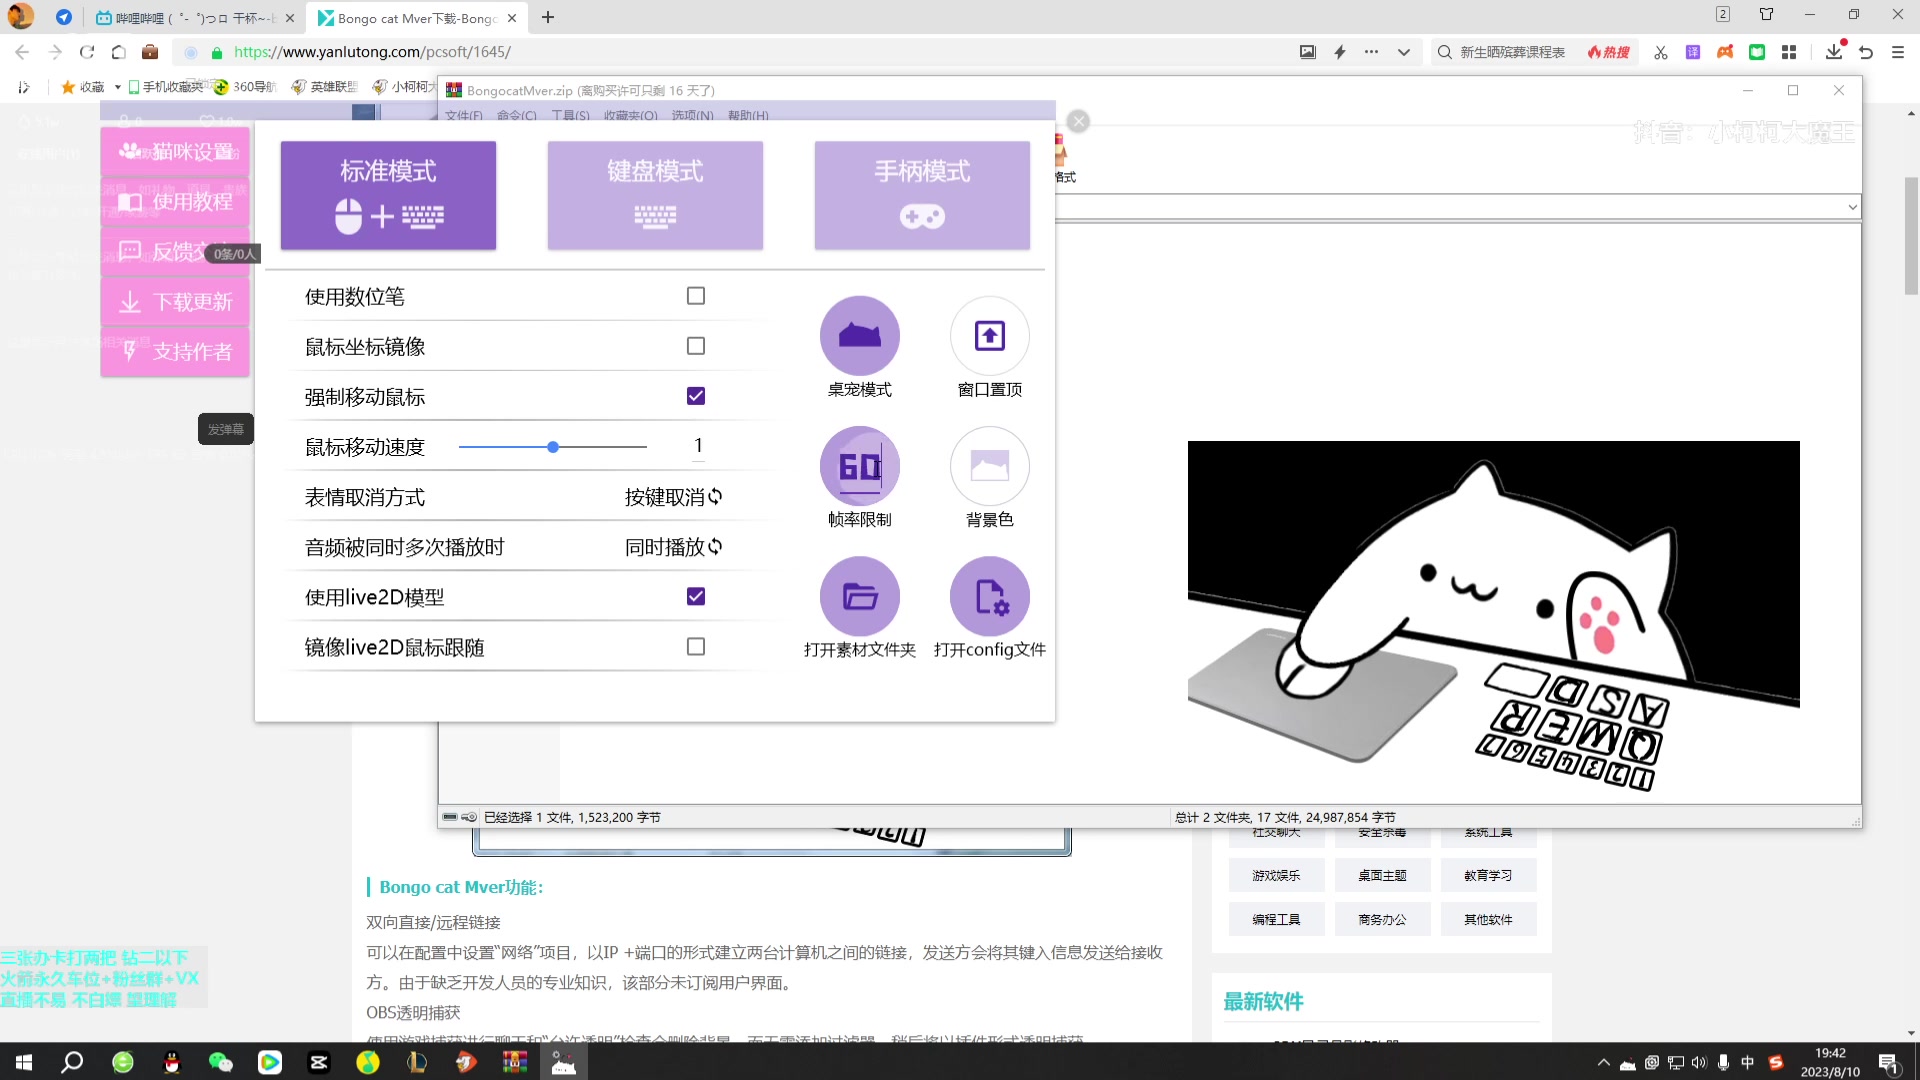1920x1080 pixels.
Task: Click 打开素材文件夹 folder icon
Action: click(860, 596)
